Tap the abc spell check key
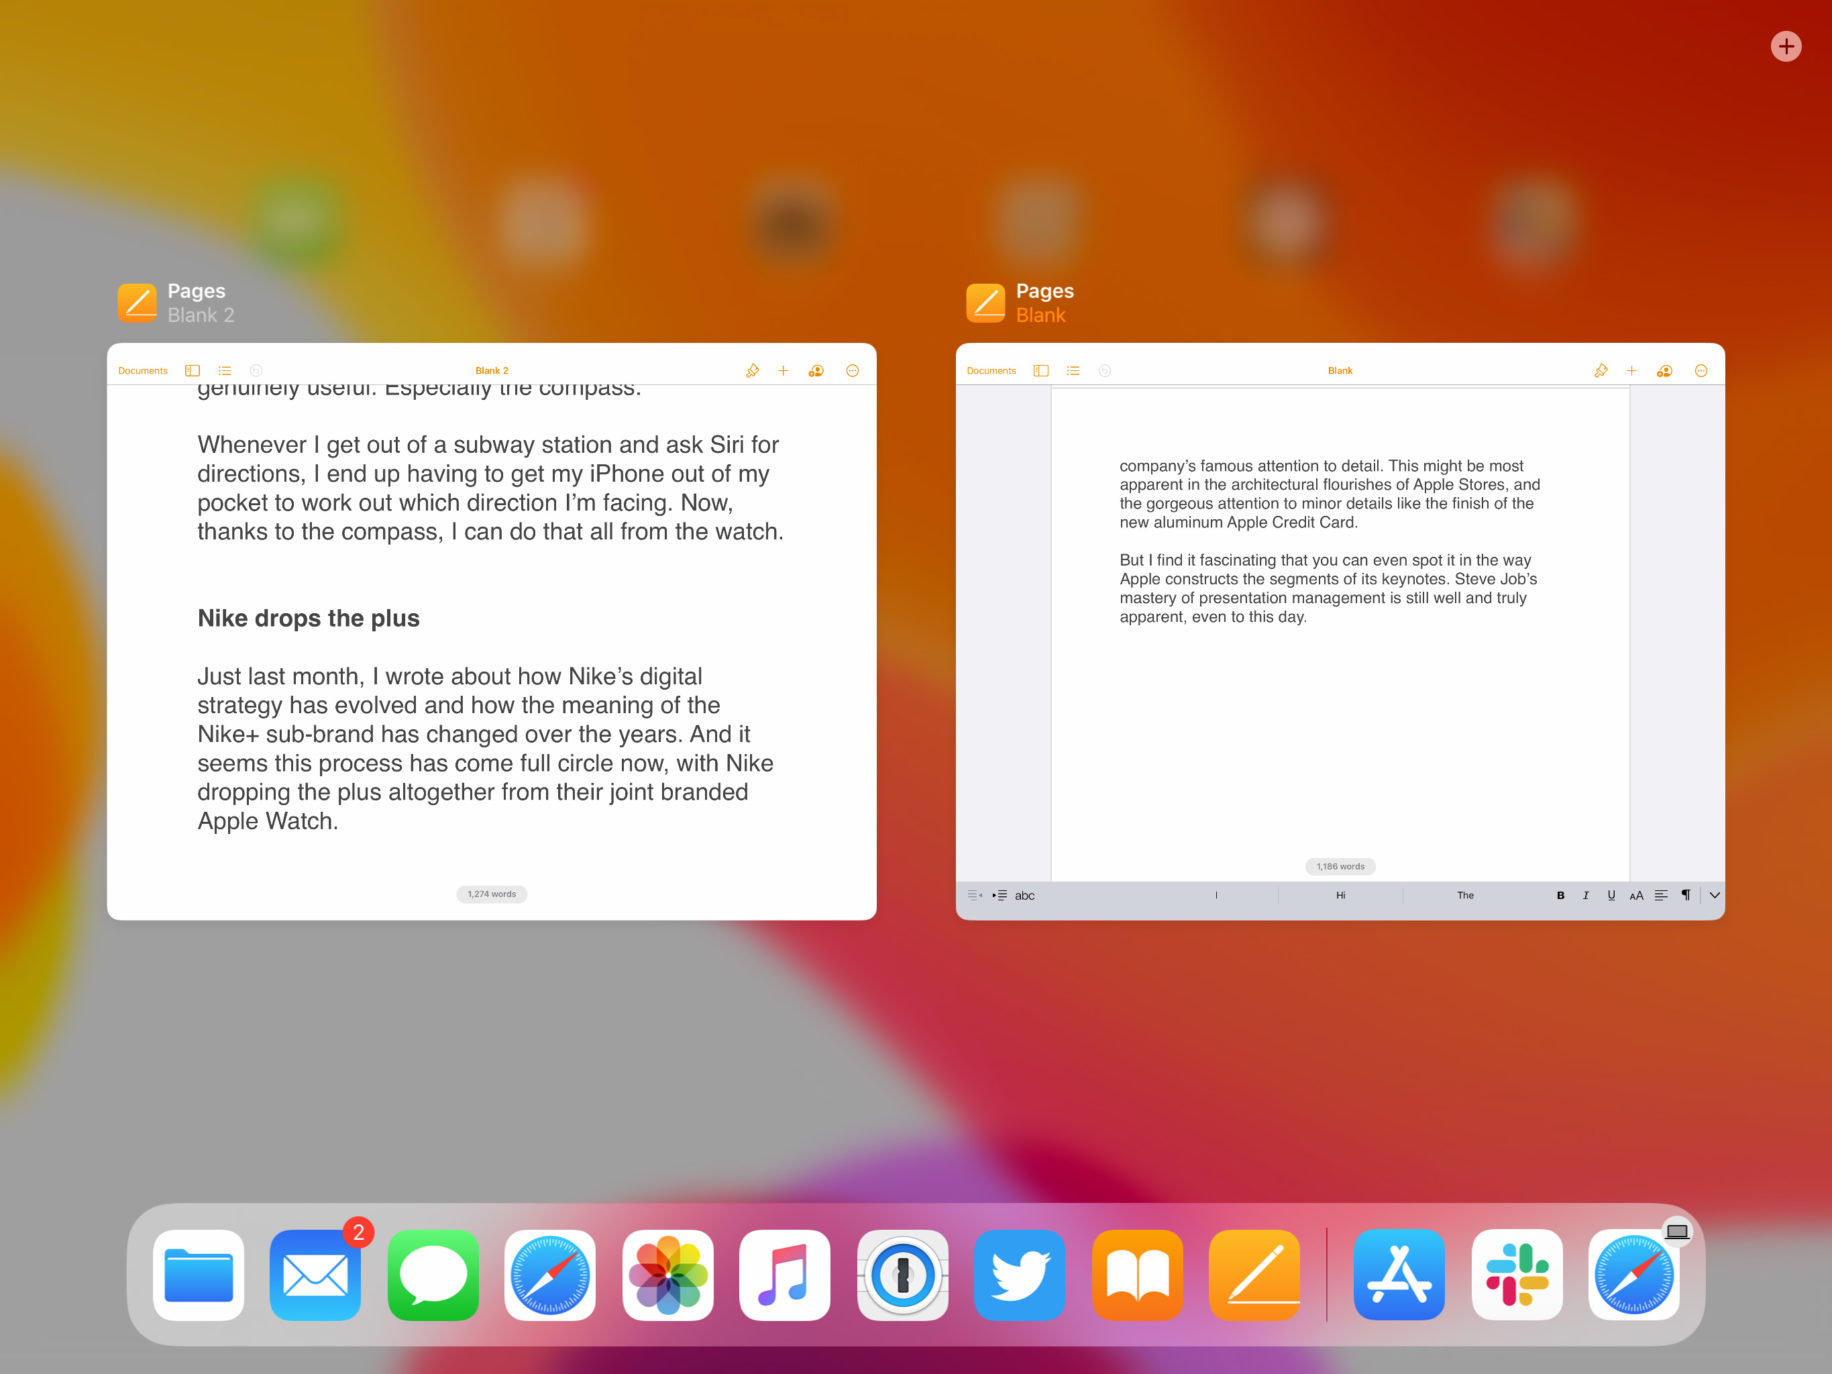The height and width of the screenshot is (1374, 1832). 1024,895
